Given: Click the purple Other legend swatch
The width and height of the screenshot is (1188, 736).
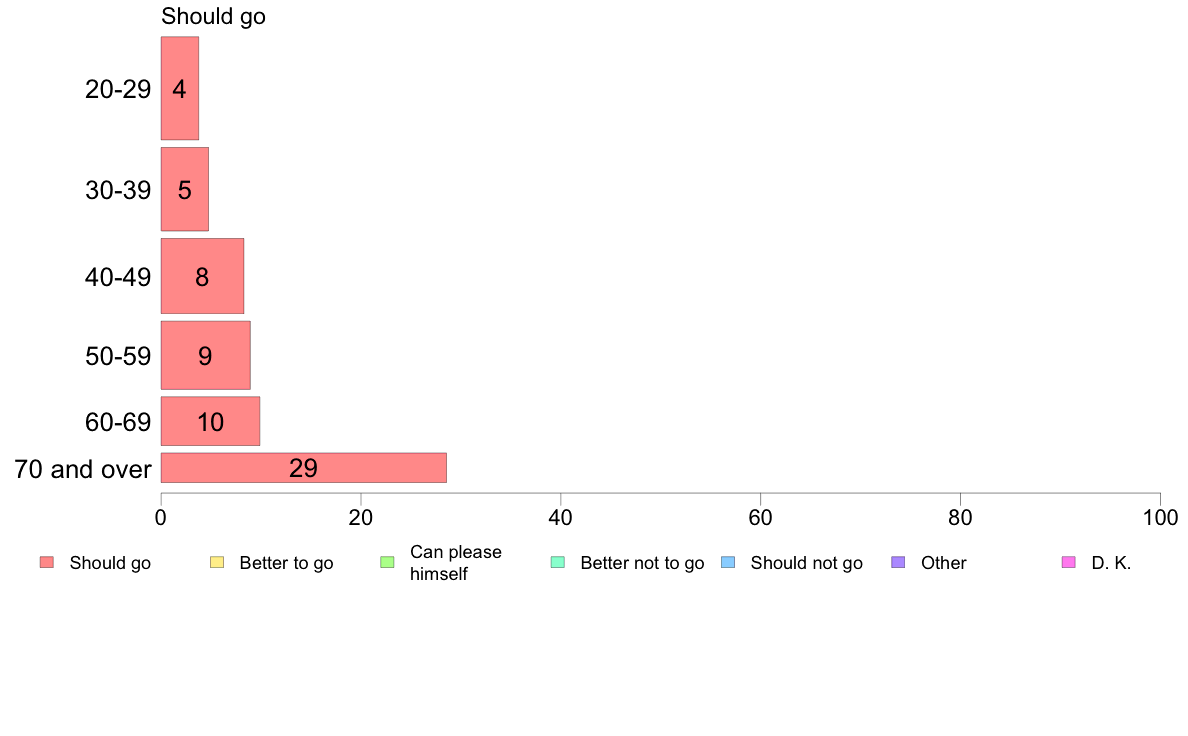Looking at the screenshot, I should [x=899, y=562].
